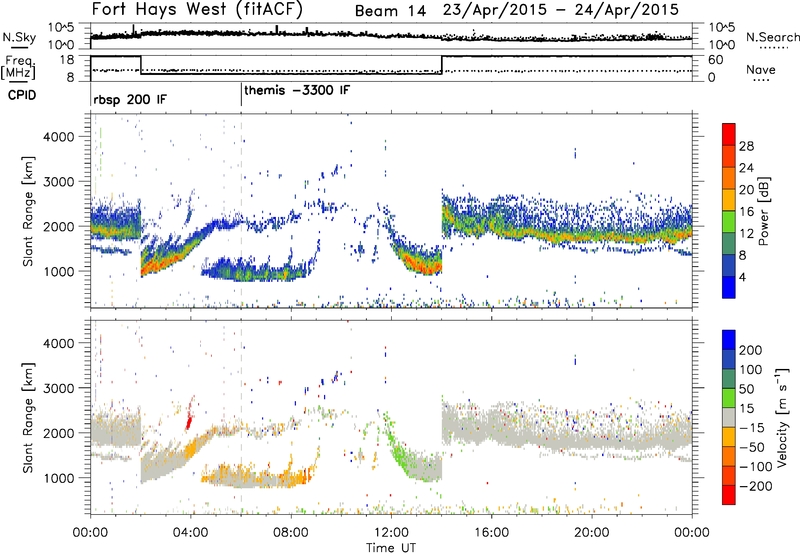Click the 'Velocity [m s⁻¹]' colorbar label
This screenshot has width=800, height=554.
coord(782,417)
